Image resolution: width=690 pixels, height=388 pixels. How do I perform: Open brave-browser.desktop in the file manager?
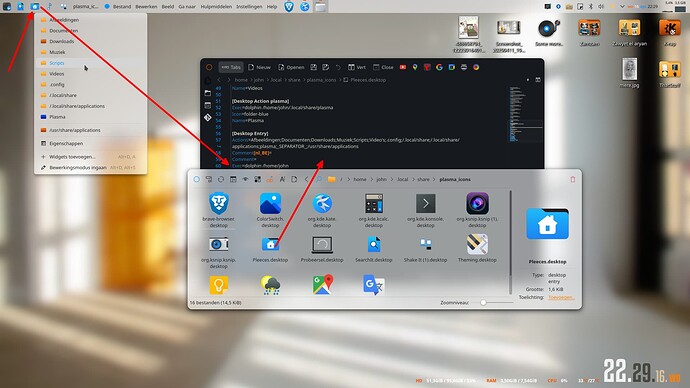[x=218, y=209]
